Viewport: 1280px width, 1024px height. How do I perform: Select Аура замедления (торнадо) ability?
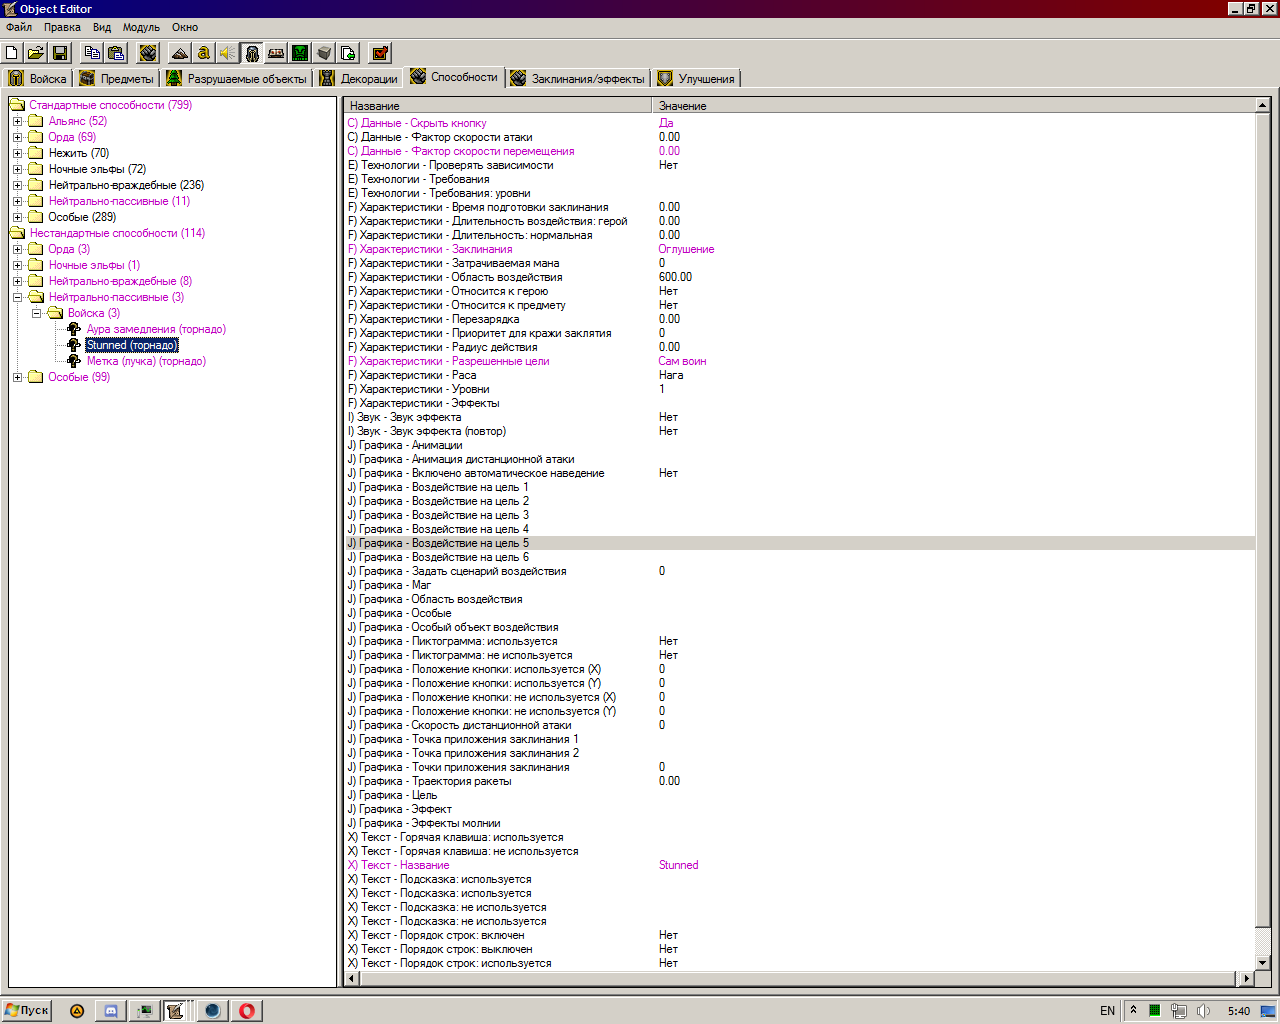(x=156, y=329)
